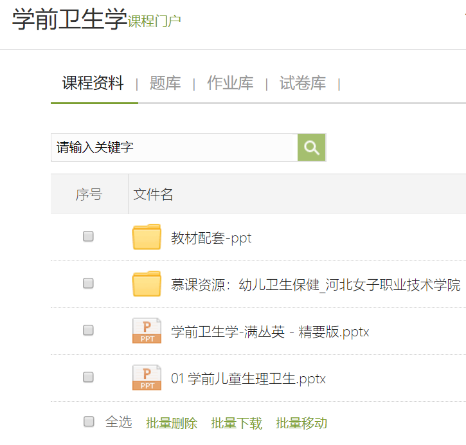Open the 慕课资源 folder icon
The image size is (466, 445).
(x=147, y=284)
